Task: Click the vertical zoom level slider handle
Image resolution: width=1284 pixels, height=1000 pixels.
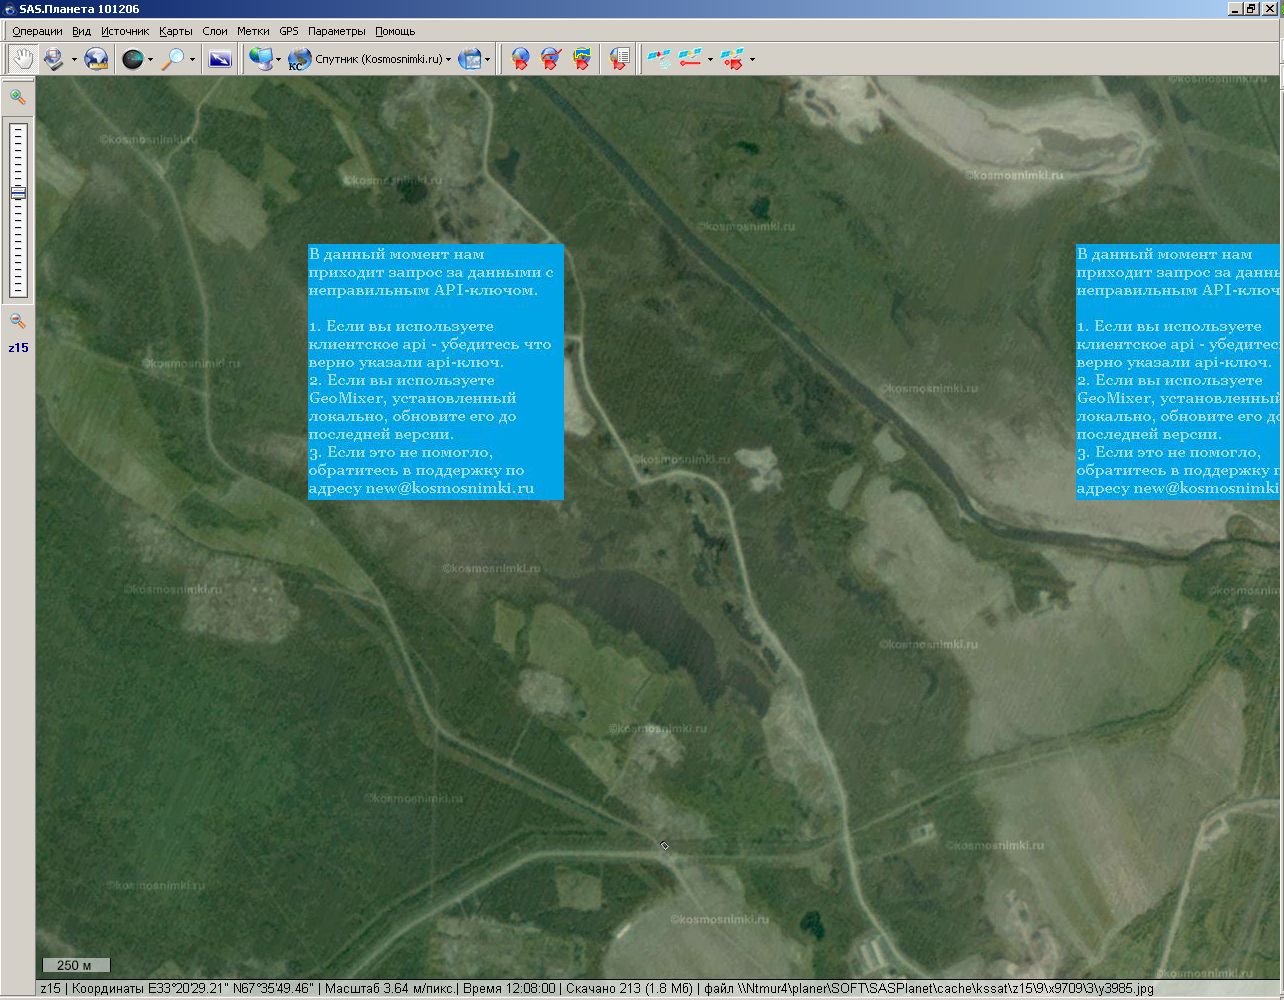Action: coord(18,193)
